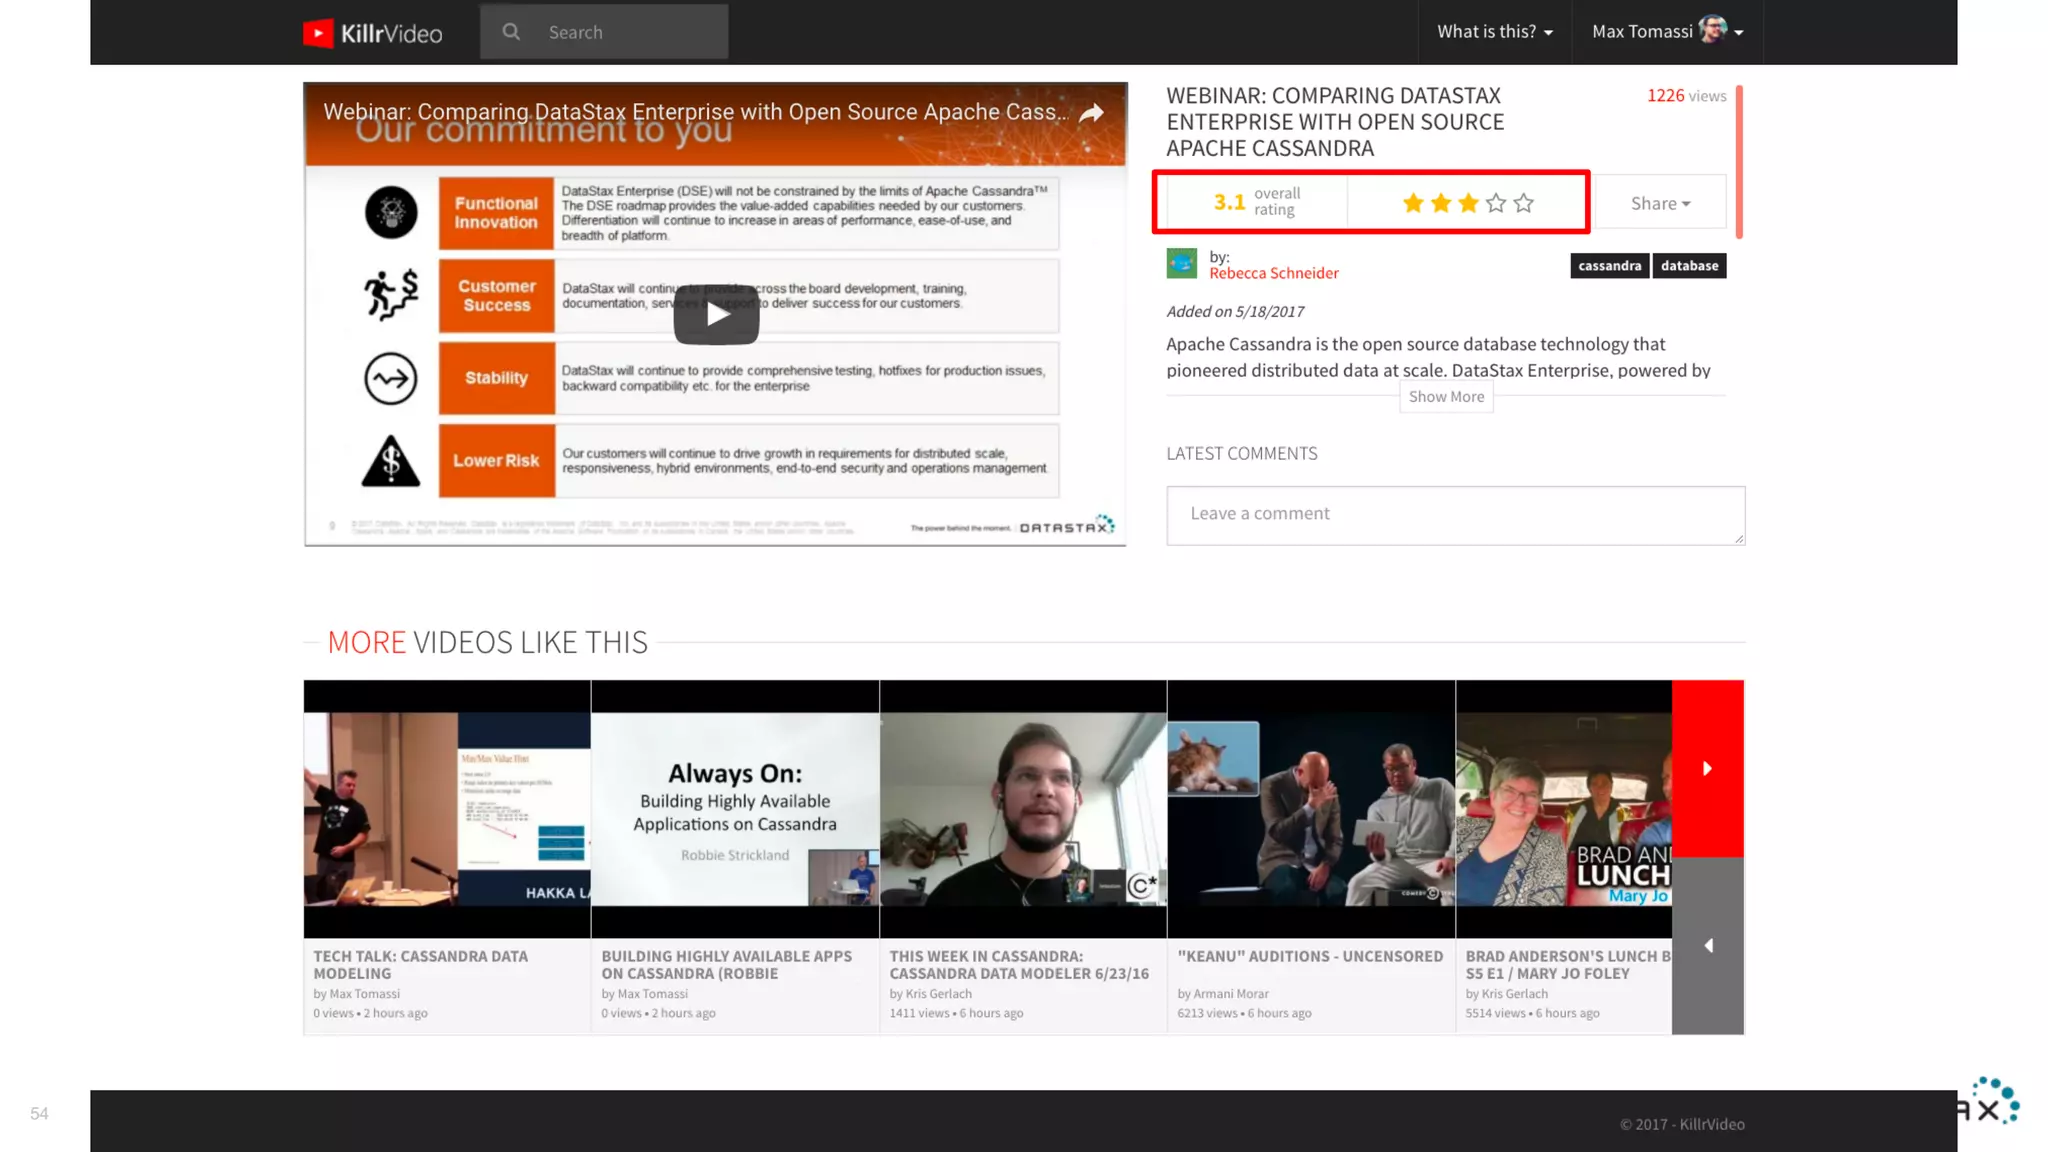Viewport: 2048px width, 1152px height.
Task: Click the next videos right arrow
Action: [x=1707, y=768]
